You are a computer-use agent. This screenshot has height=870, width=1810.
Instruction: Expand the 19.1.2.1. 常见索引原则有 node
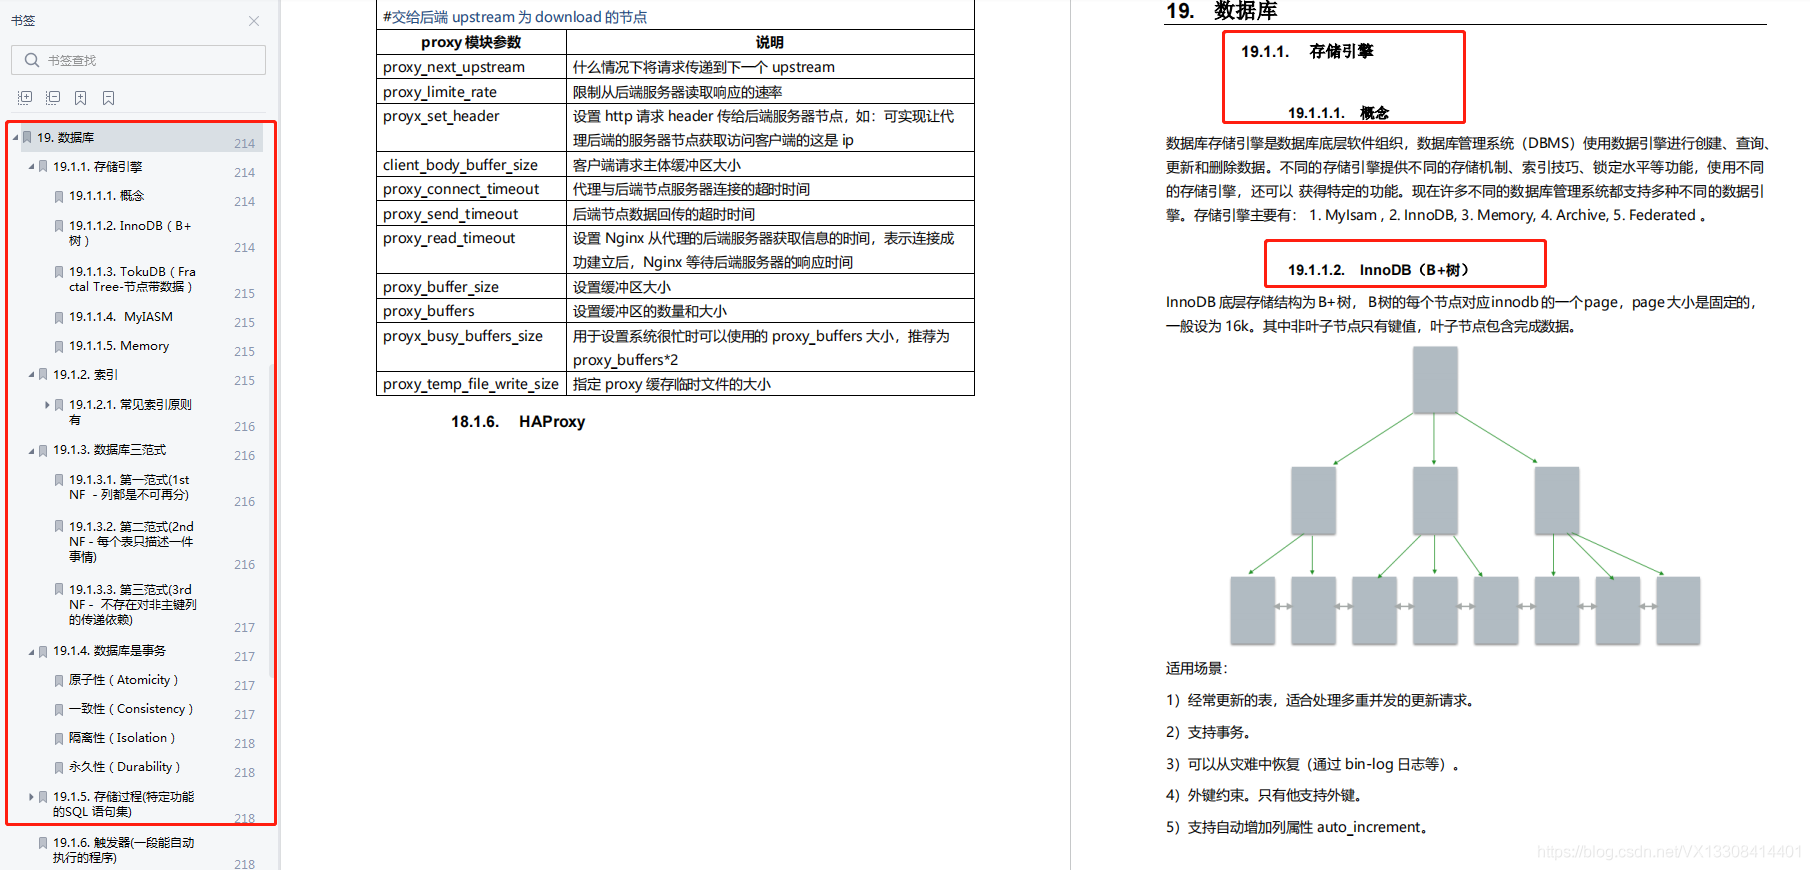47,405
